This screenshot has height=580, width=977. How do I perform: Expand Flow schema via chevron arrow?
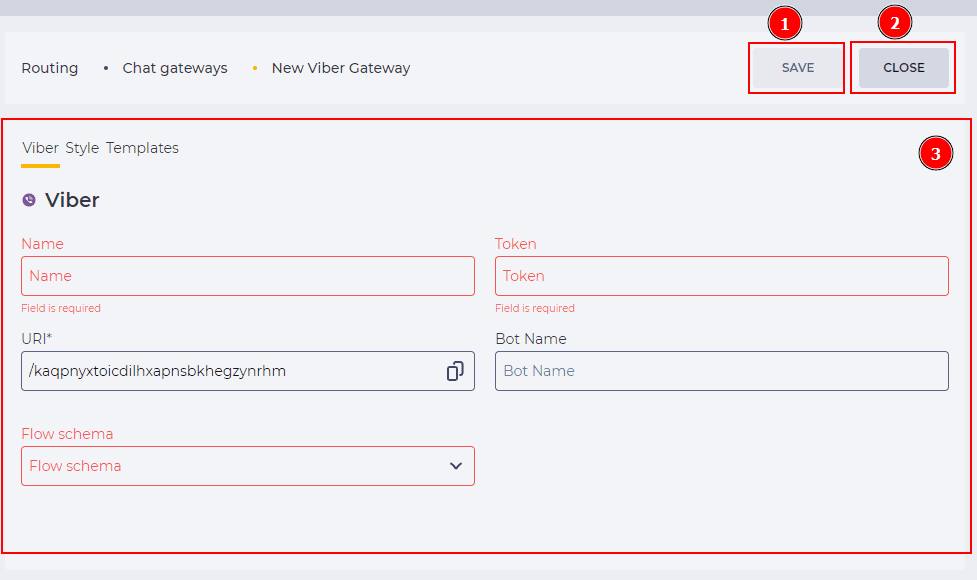click(x=456, y=466)
